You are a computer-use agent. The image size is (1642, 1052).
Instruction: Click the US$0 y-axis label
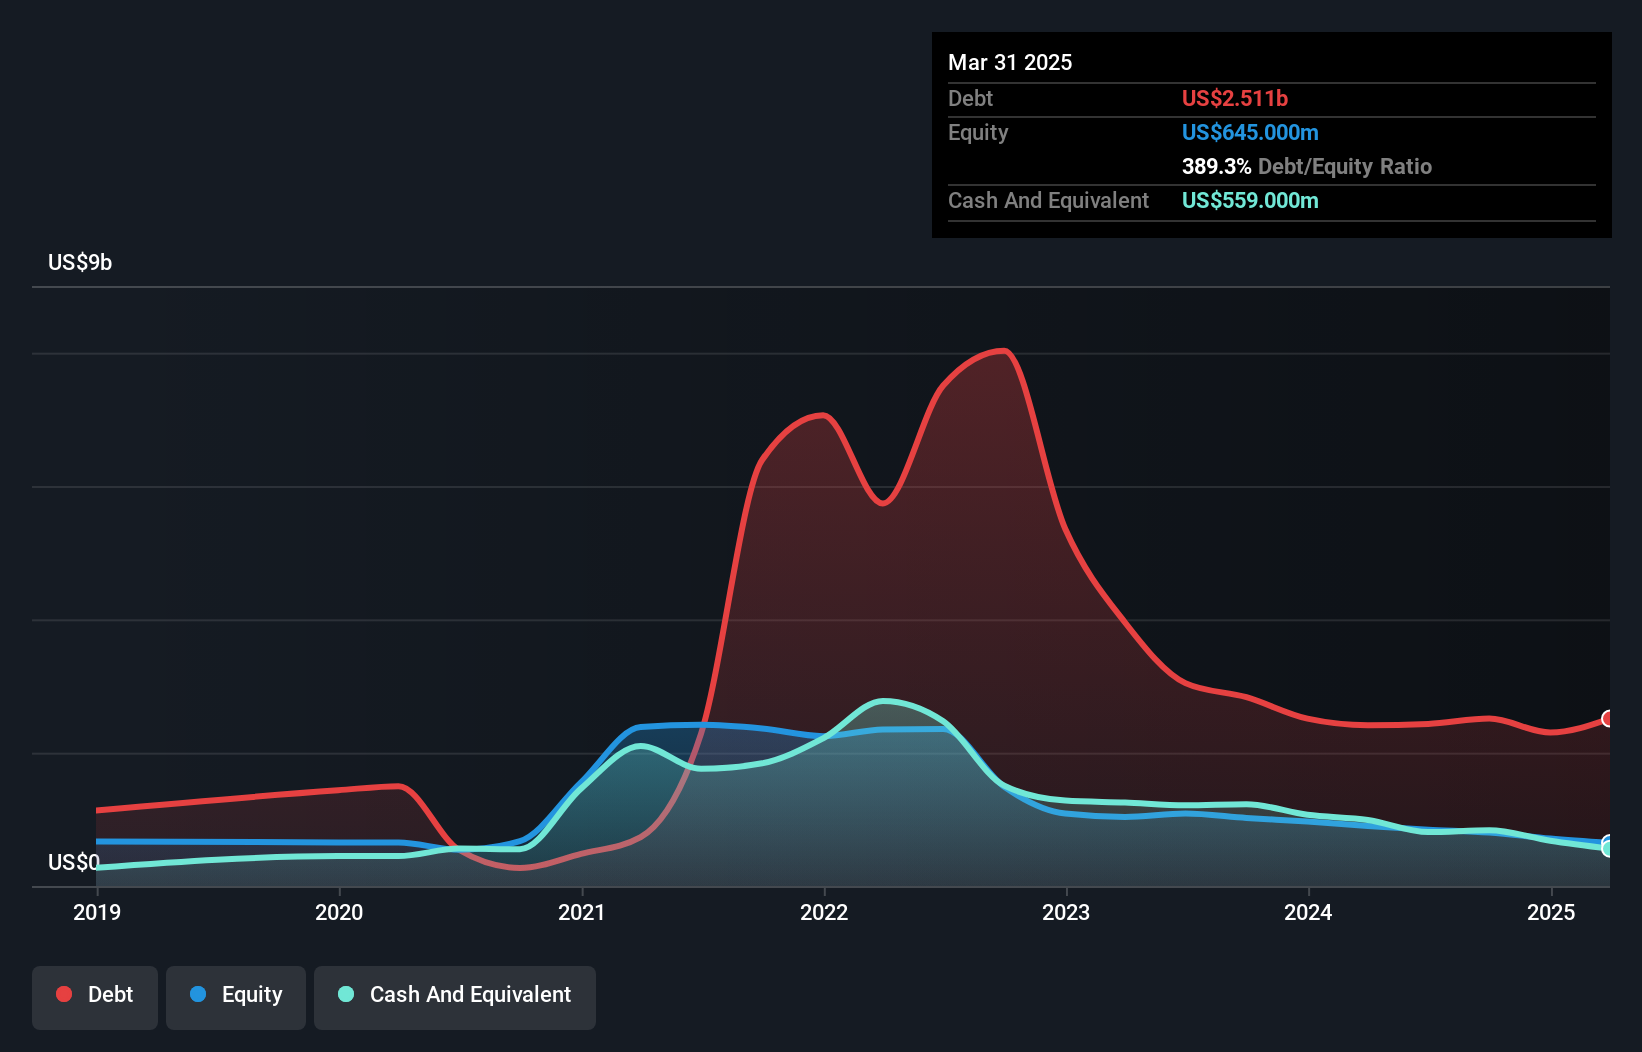click(74, 862)
